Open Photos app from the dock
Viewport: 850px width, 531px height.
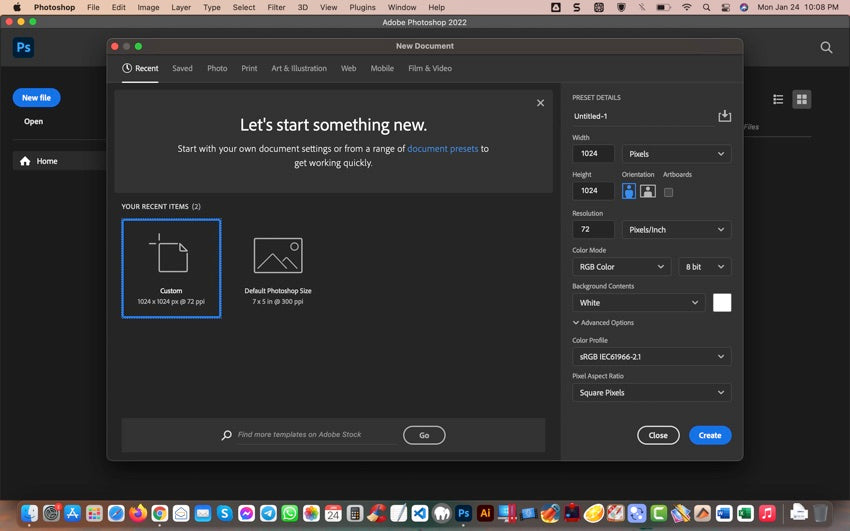coord(311,513)
